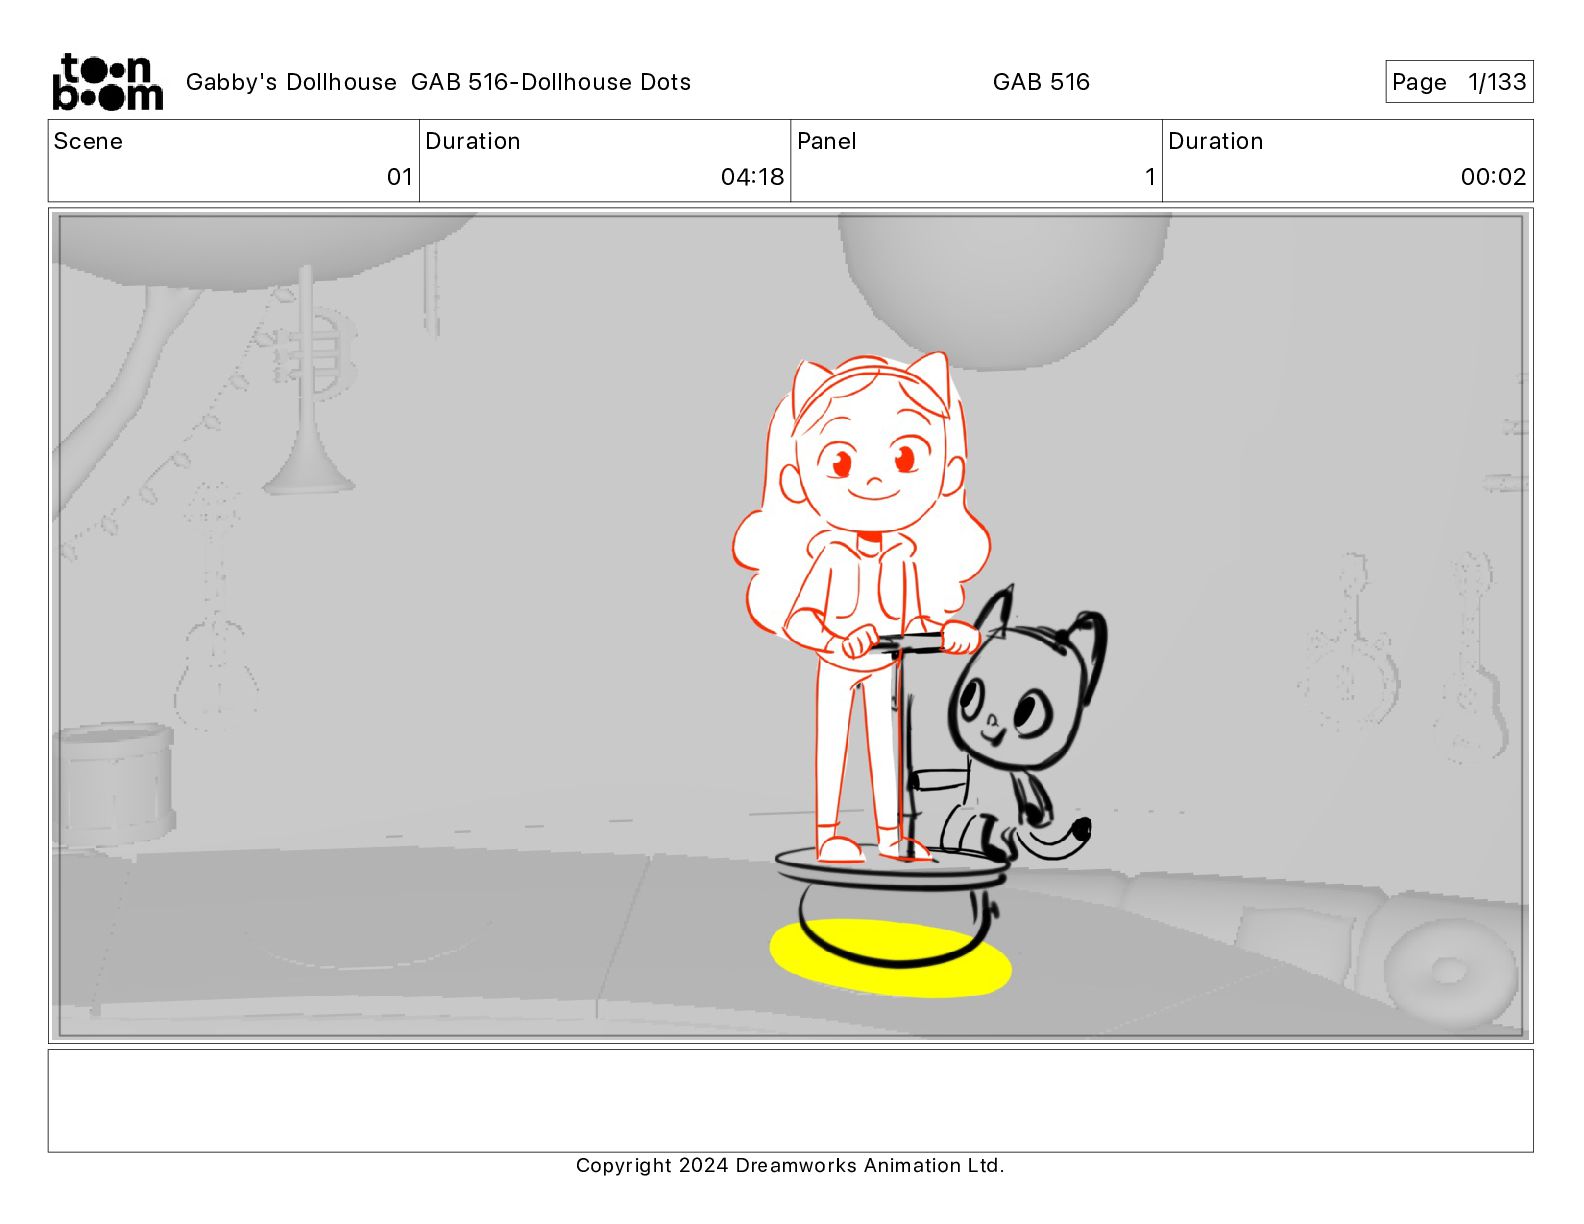Viewport: 1584px width, 1224px height.
Task: Click the storyboard panel thumbnail image
Action: coord(790,626)
